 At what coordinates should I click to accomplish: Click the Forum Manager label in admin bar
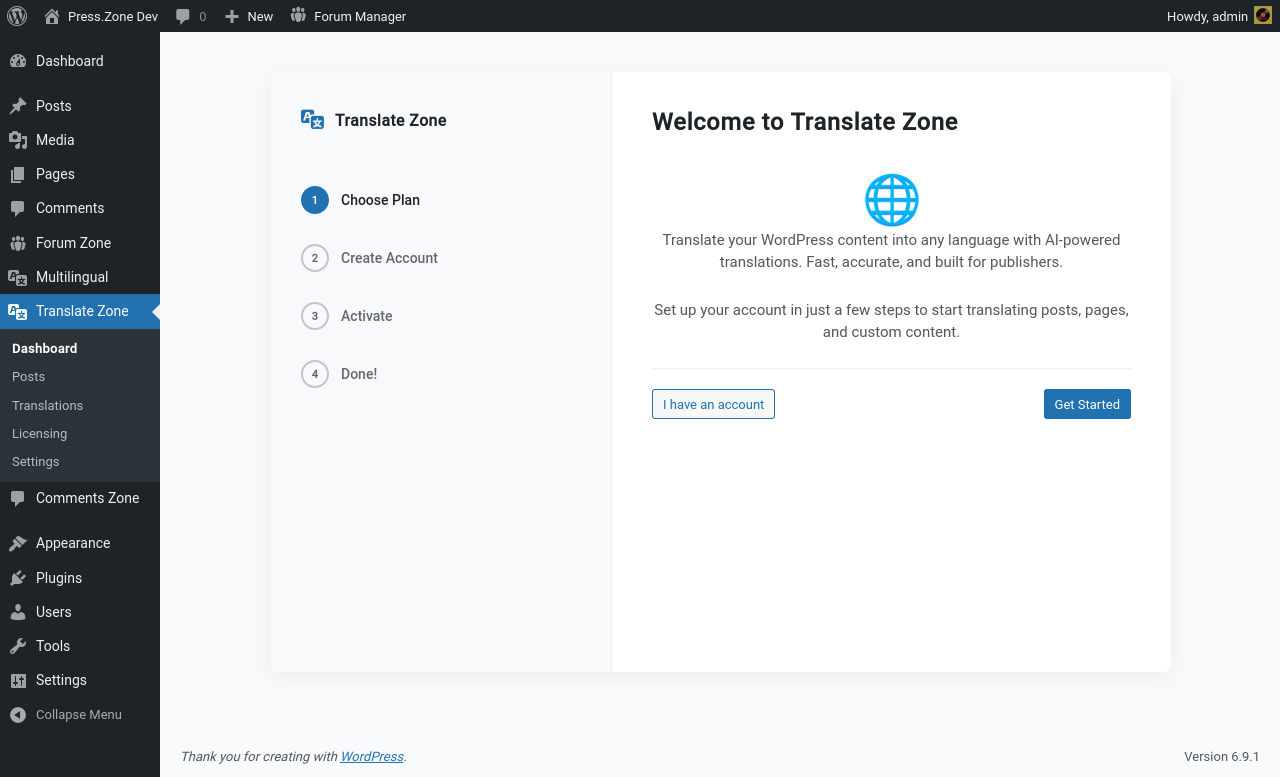(360, 16)
